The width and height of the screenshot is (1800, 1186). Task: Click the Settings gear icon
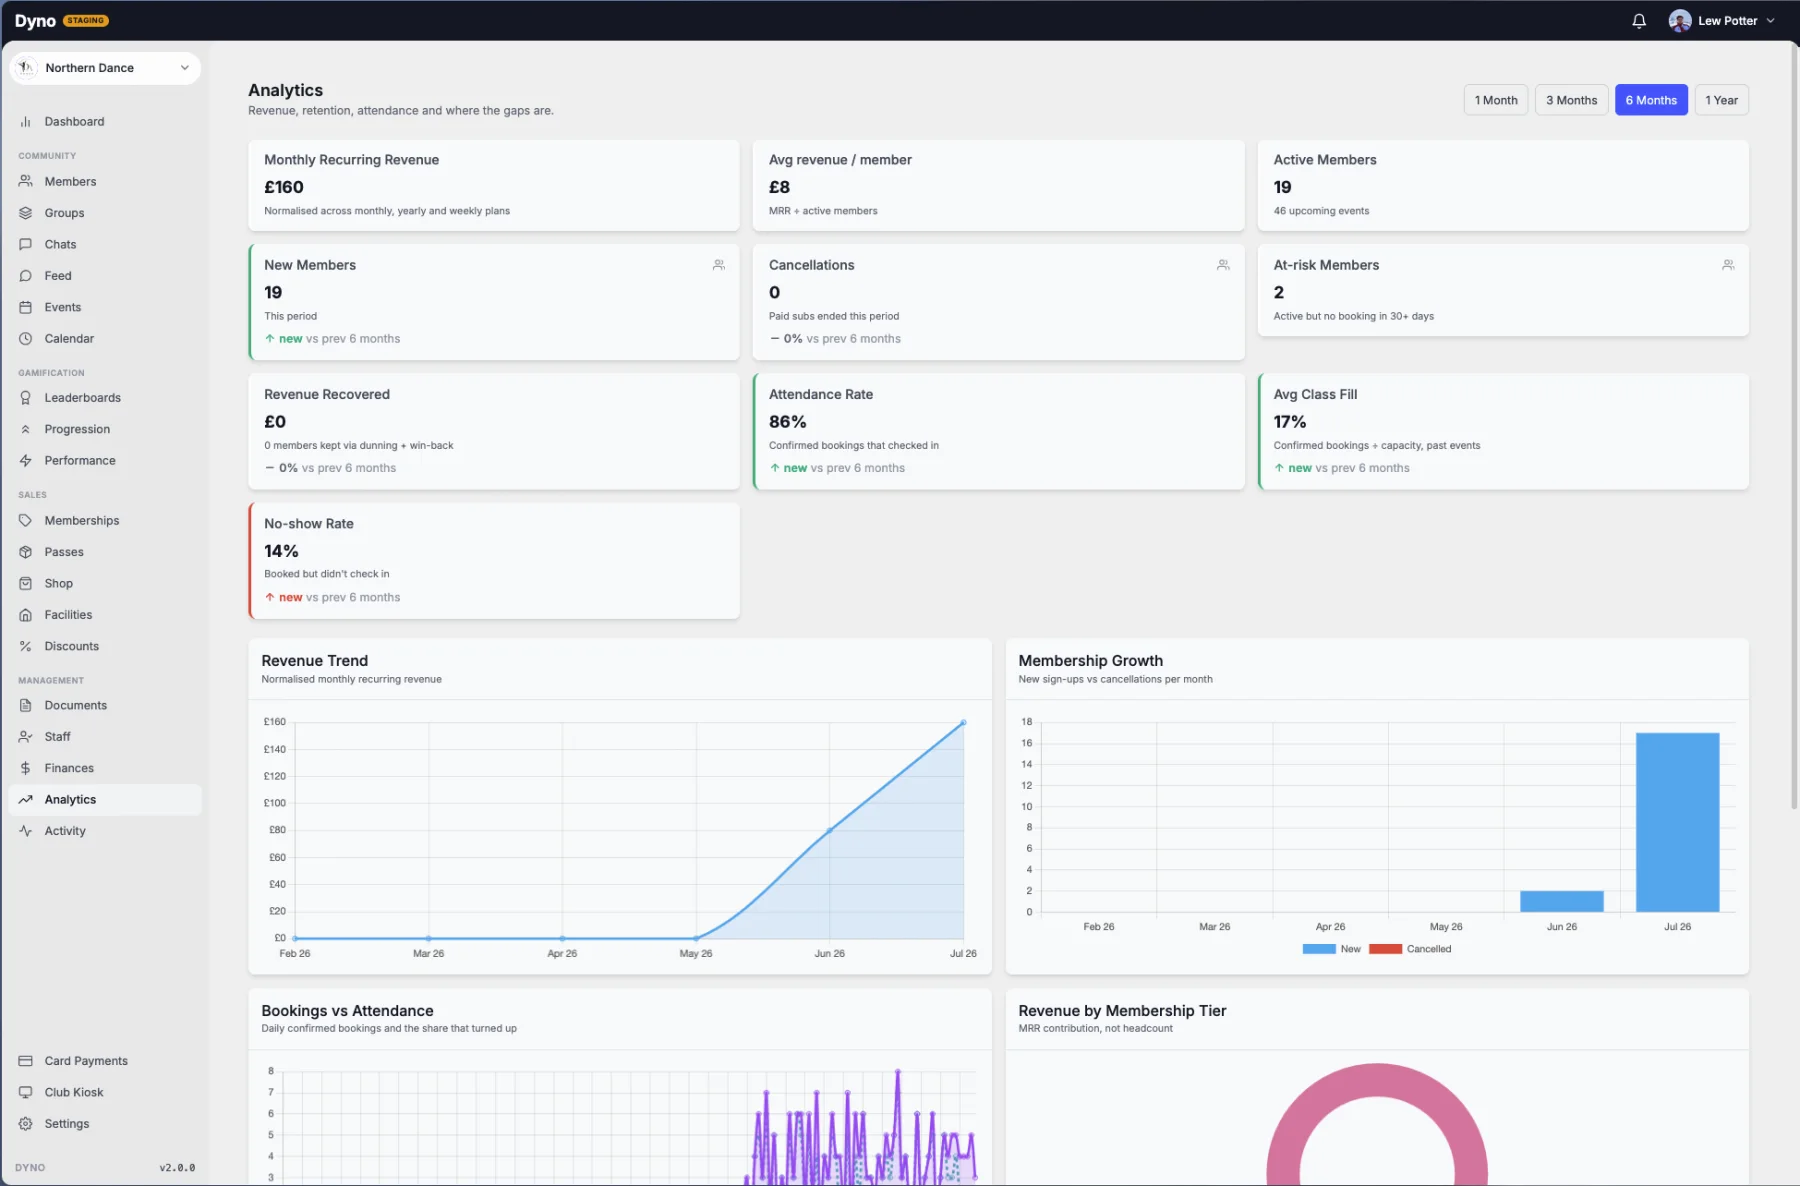tap(26, 1124)
